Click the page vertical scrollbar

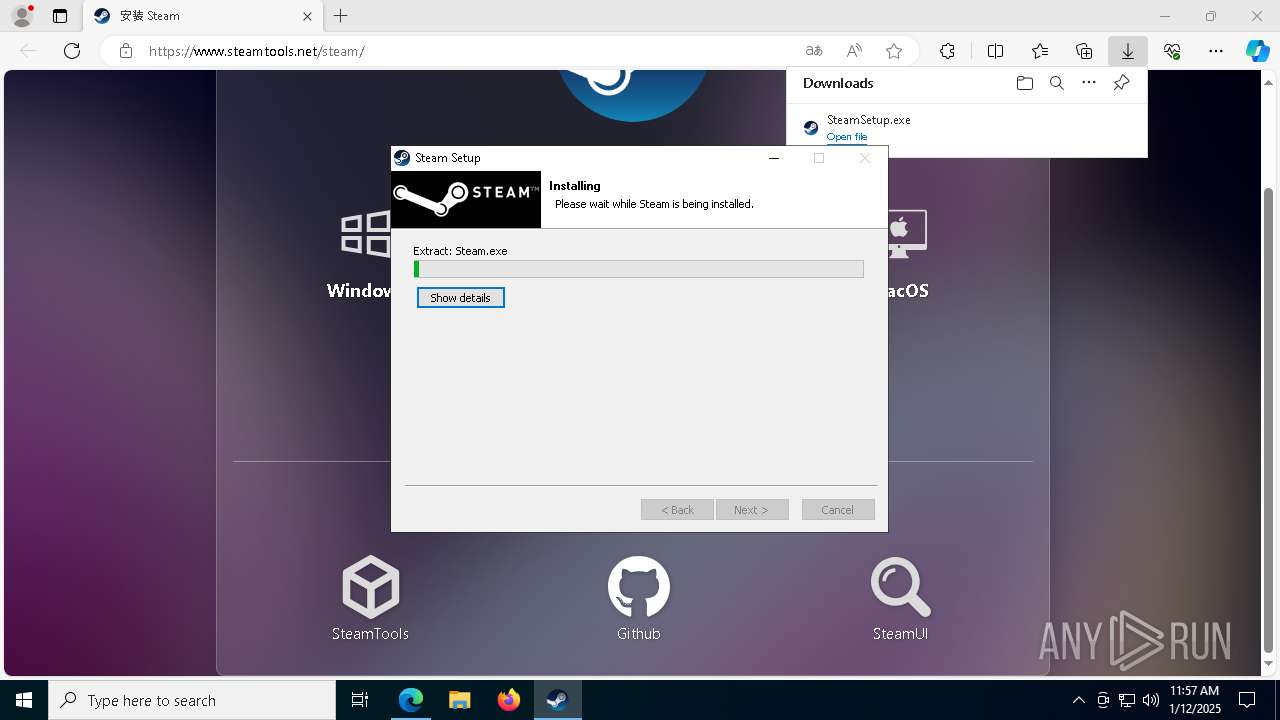(1269, 420)
